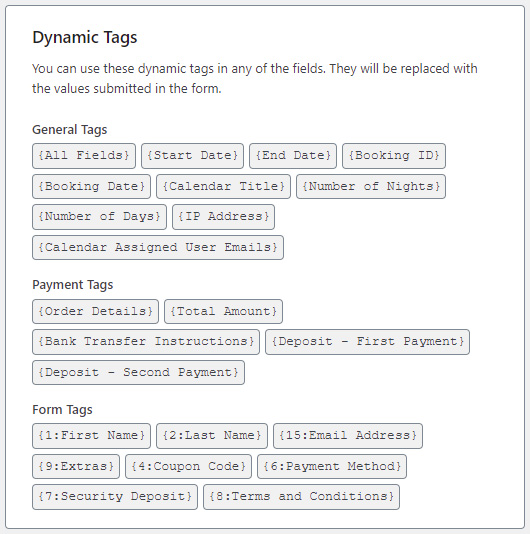The height and width of the screenshot is (534, 530).
Task: Select the {Calendar Title} tag
Action: pos(223,187)
